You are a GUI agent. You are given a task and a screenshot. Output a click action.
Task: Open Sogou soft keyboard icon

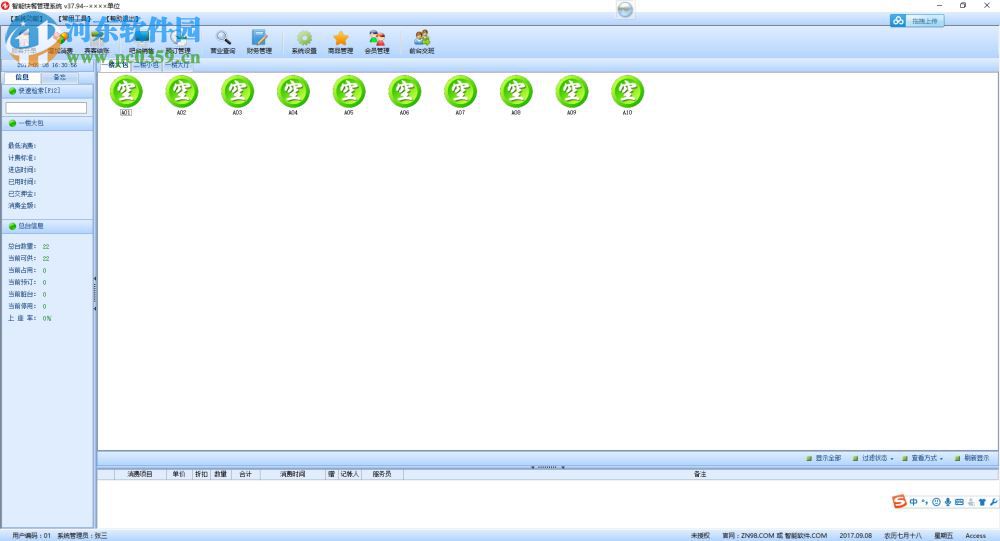pyautogui.click(x=959, y=502)
